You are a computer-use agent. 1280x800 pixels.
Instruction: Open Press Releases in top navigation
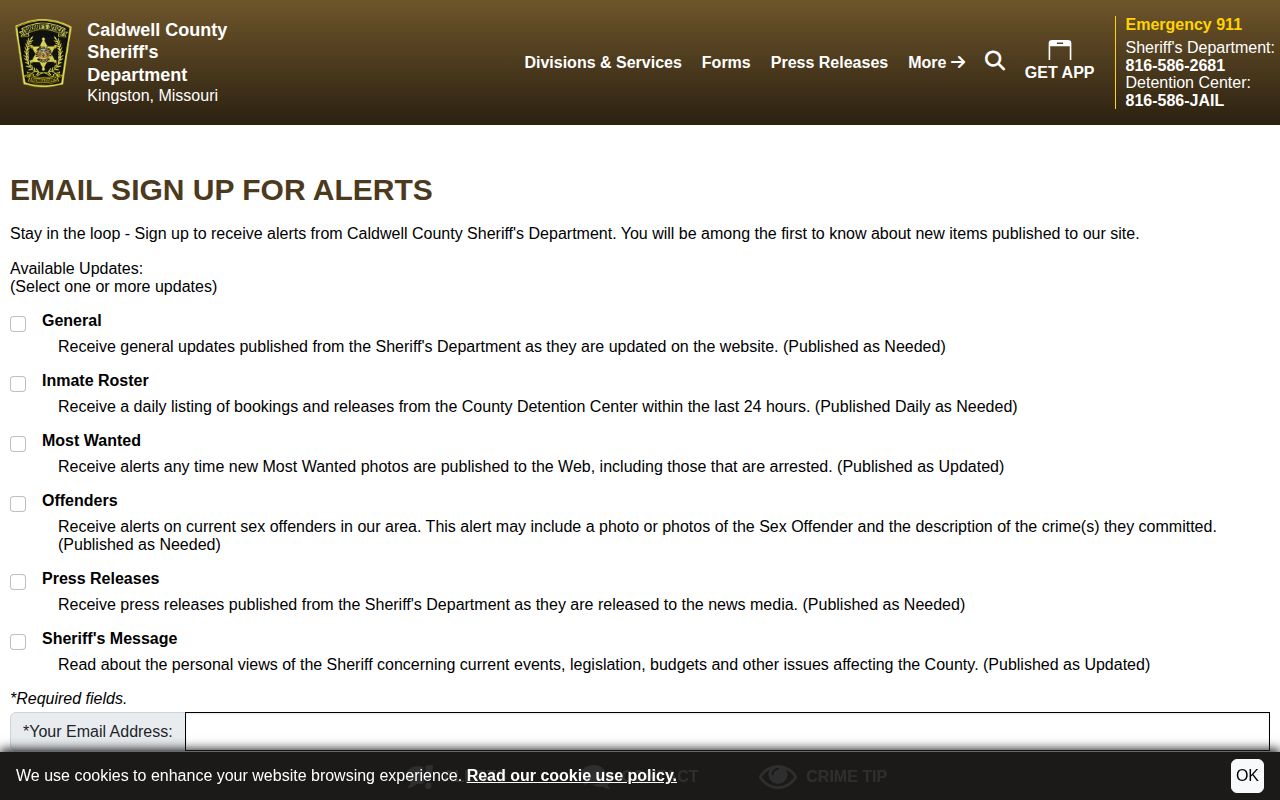829,62
